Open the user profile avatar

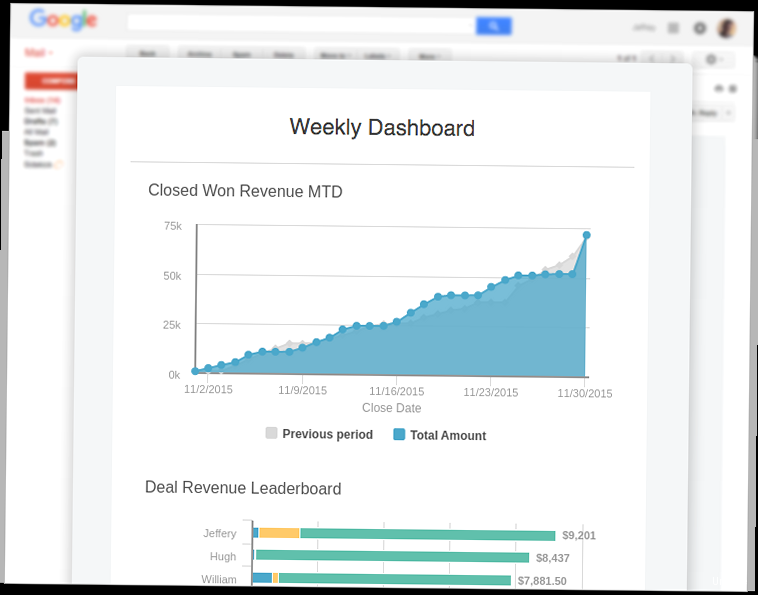[727, 29]
